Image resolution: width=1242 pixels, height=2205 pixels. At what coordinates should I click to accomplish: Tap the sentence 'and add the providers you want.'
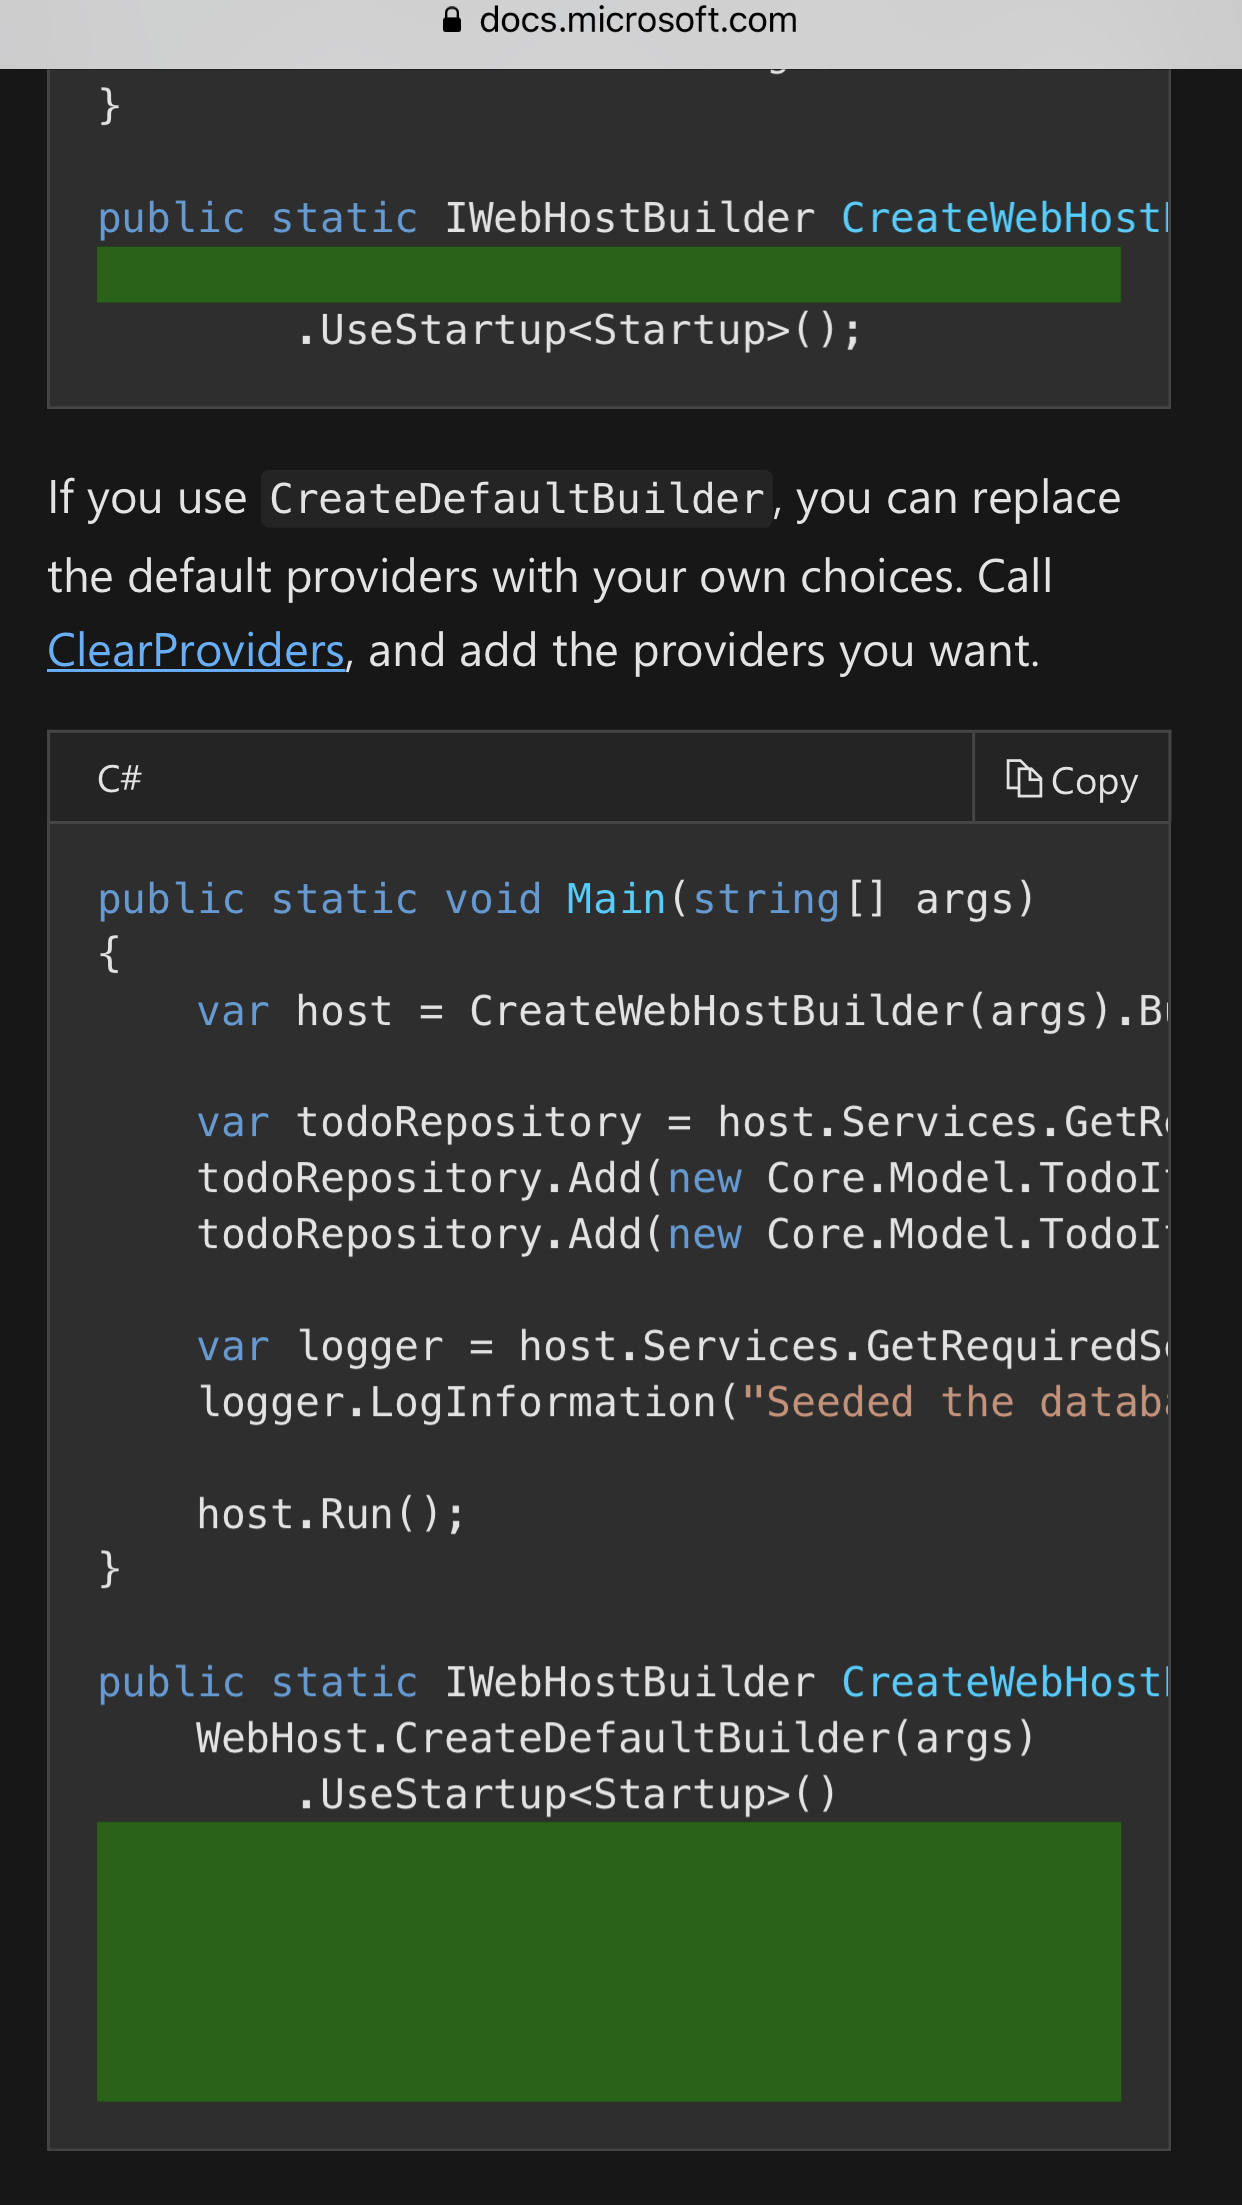[x=704, y=651]
